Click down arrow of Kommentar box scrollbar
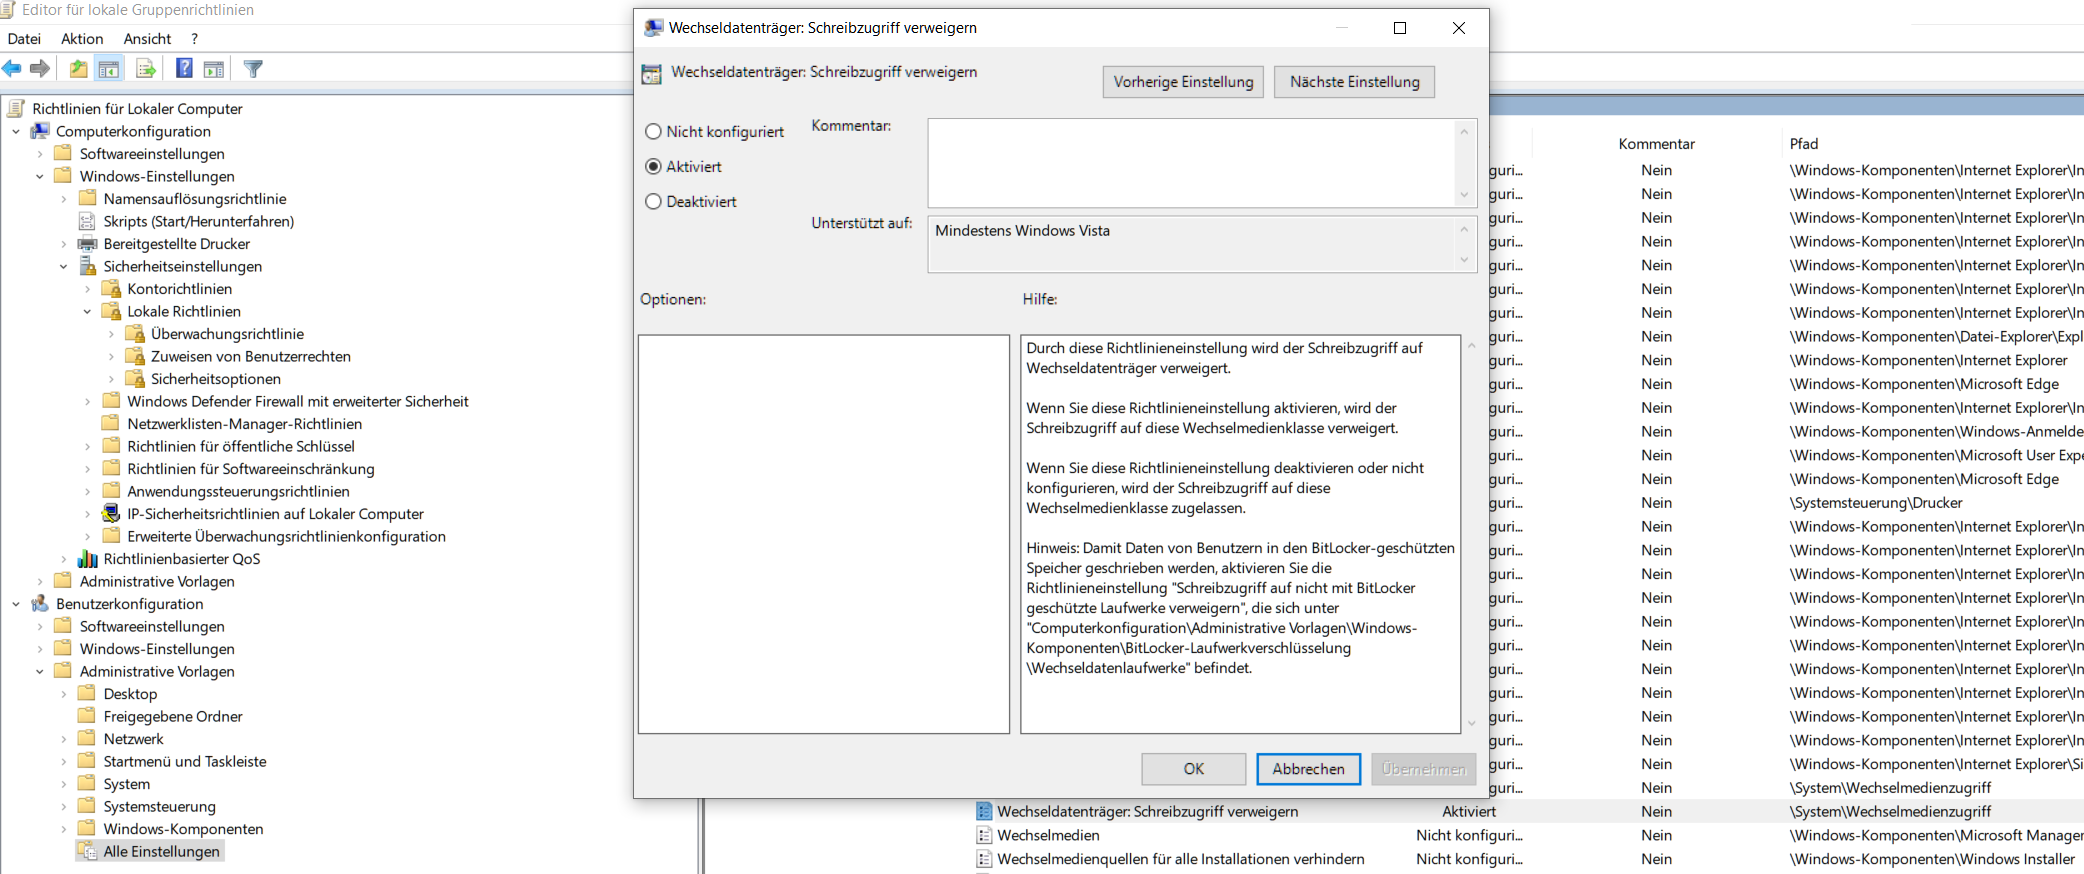2084x874 pixels. pyautogui.click(x=1464, y=195)
